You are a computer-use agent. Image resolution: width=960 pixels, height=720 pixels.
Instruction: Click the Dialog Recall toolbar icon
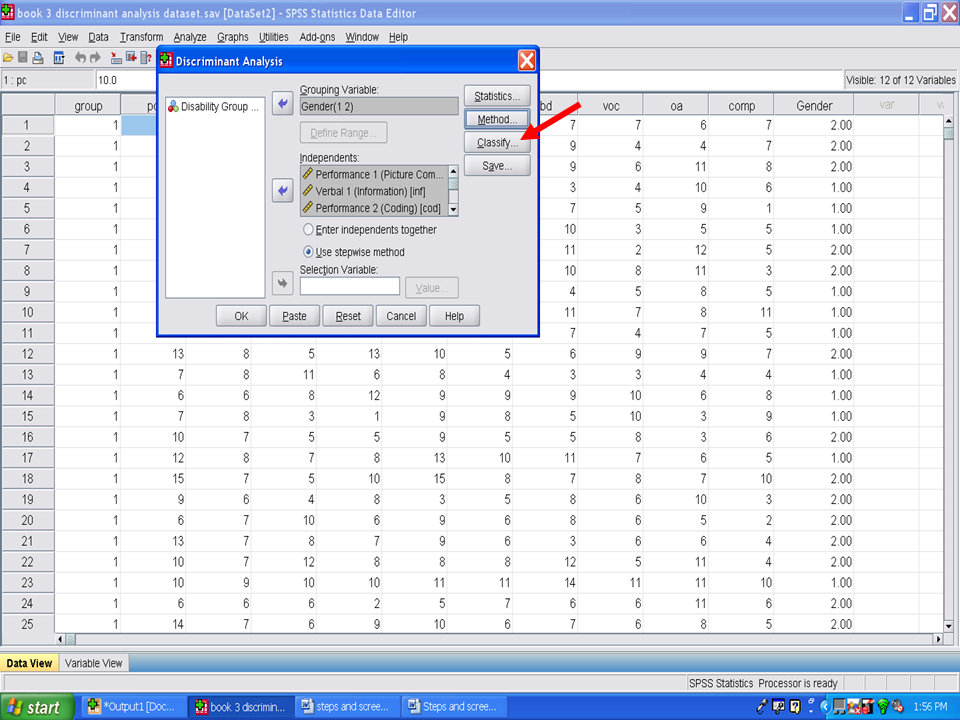(x=57, y=58)
